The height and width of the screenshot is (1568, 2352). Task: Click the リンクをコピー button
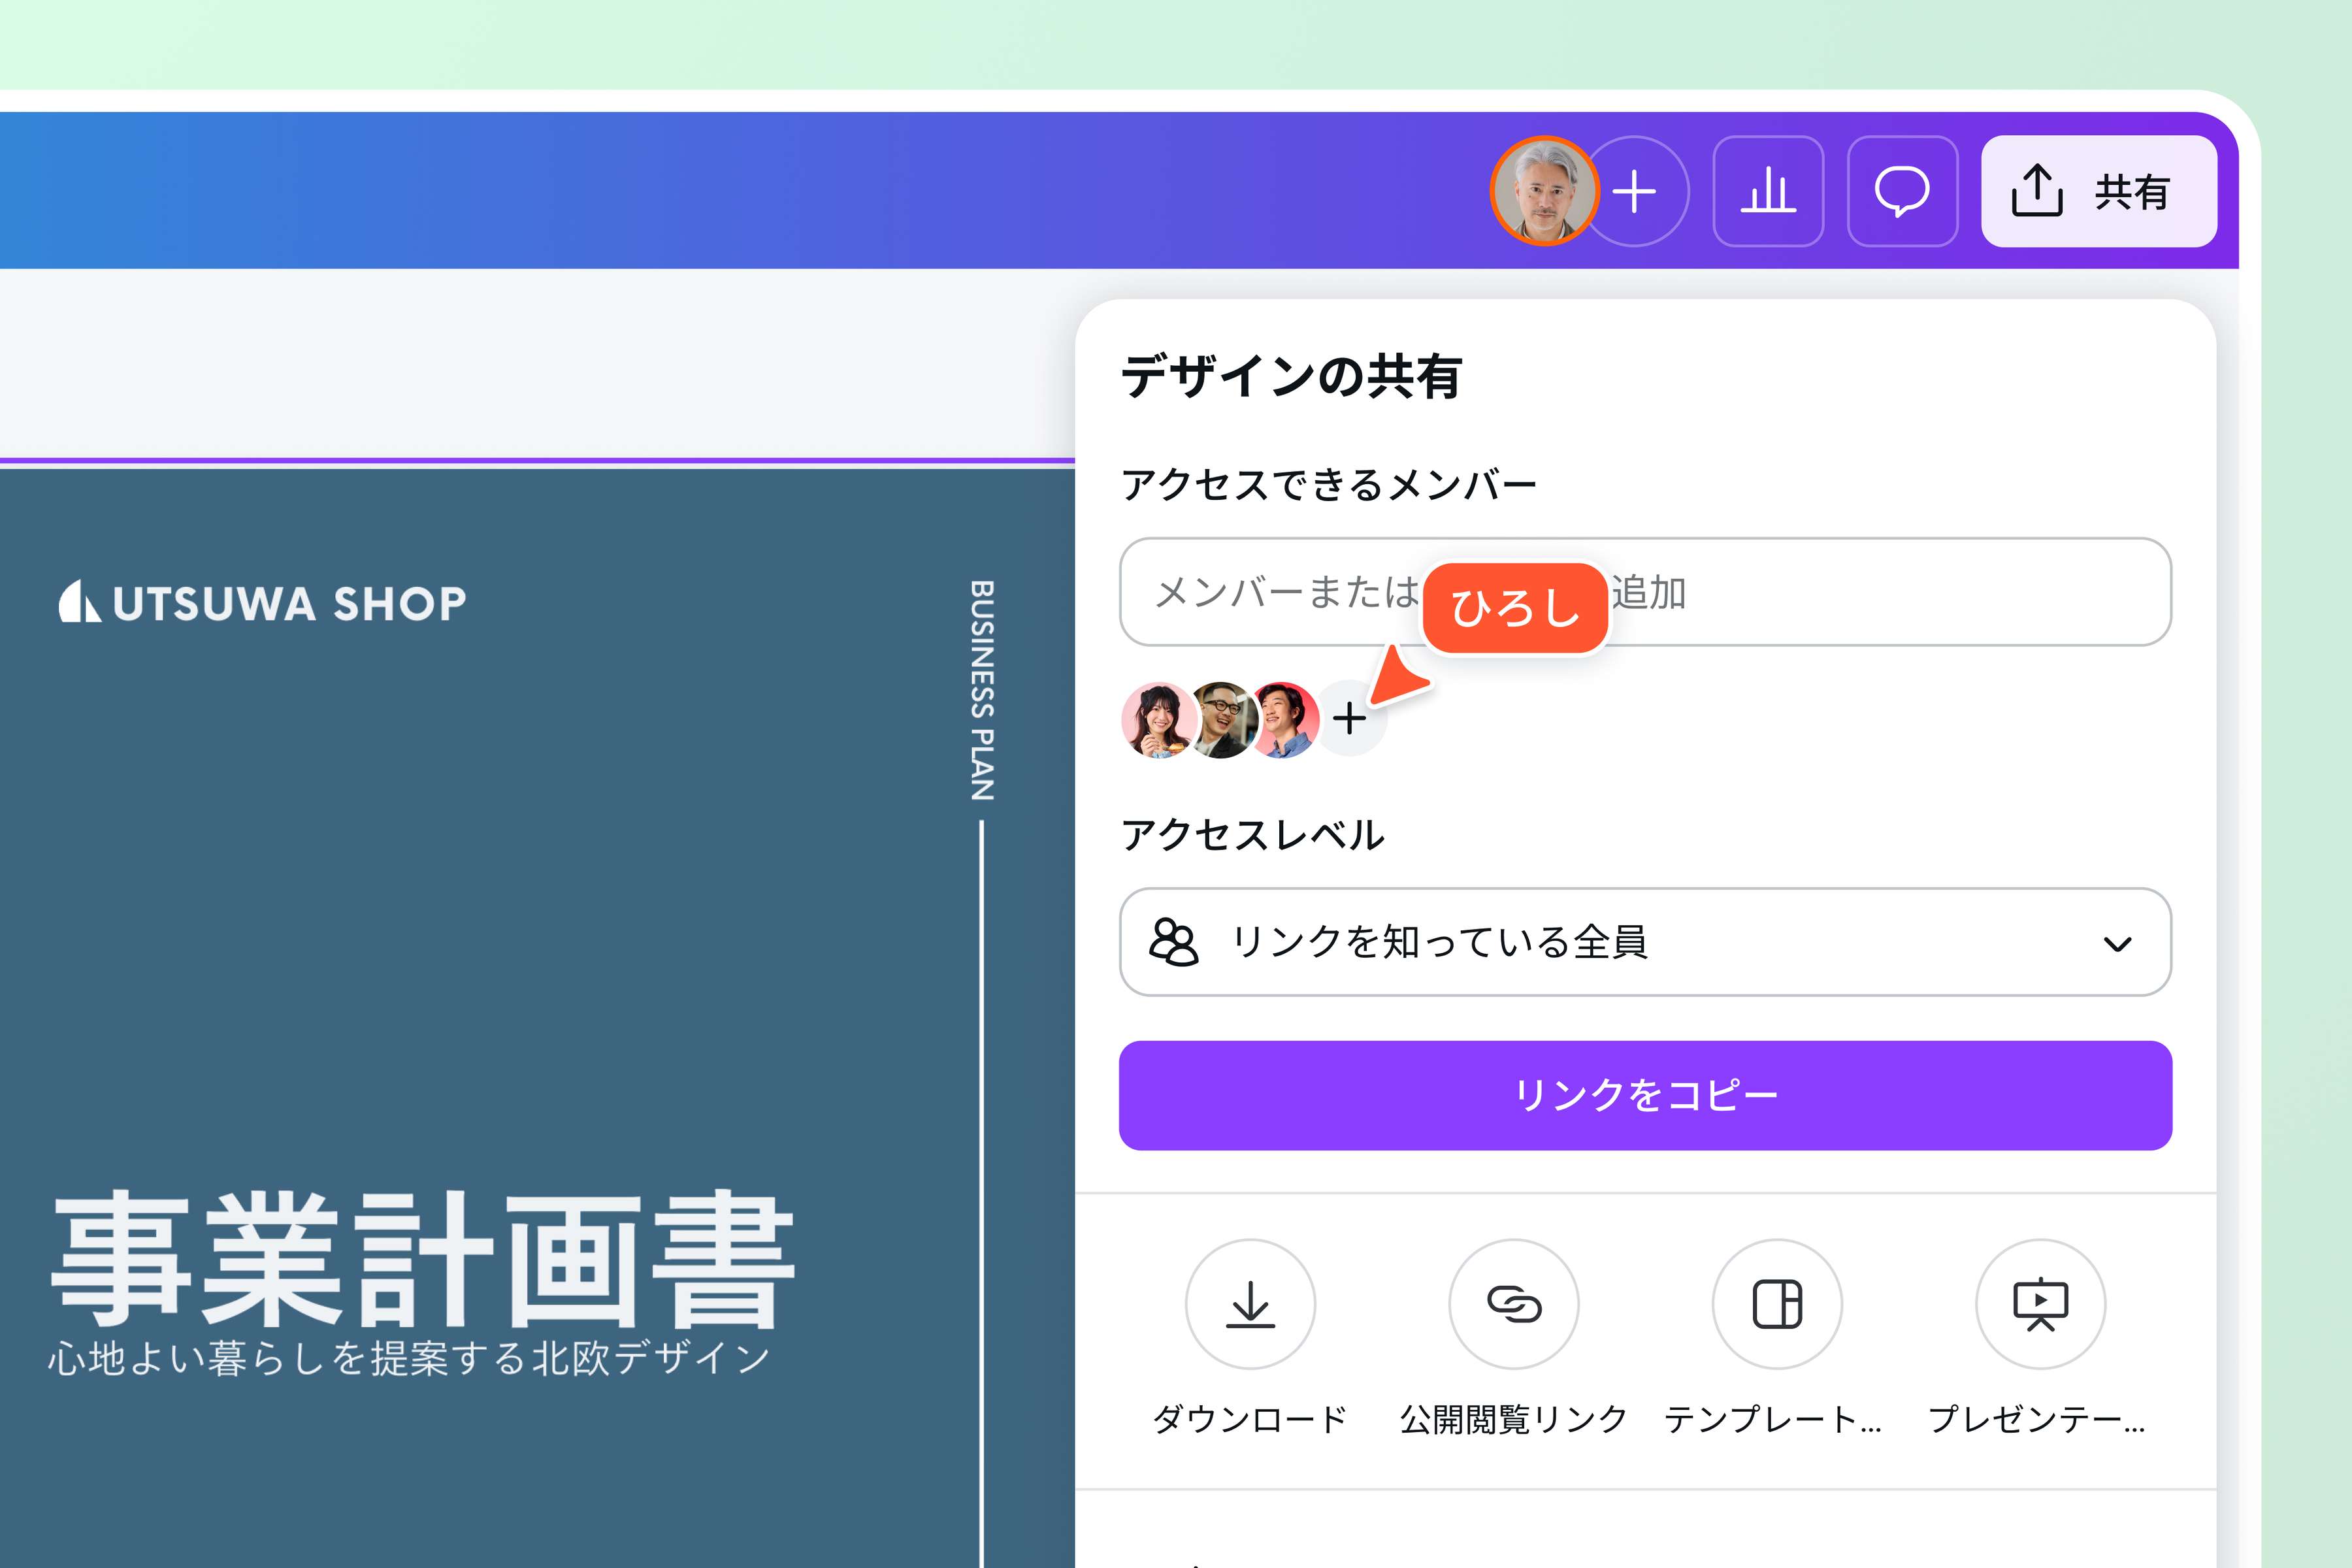pos(1645,1095)
